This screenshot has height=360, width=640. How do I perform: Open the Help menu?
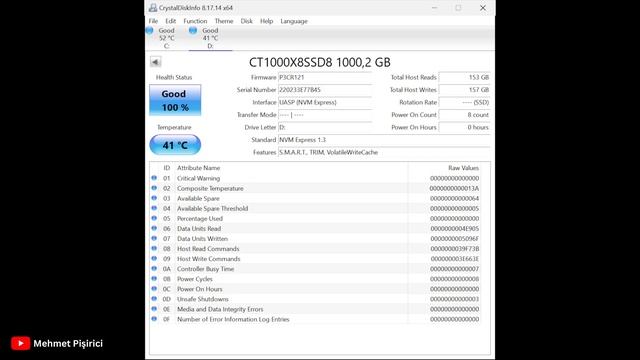267,21
